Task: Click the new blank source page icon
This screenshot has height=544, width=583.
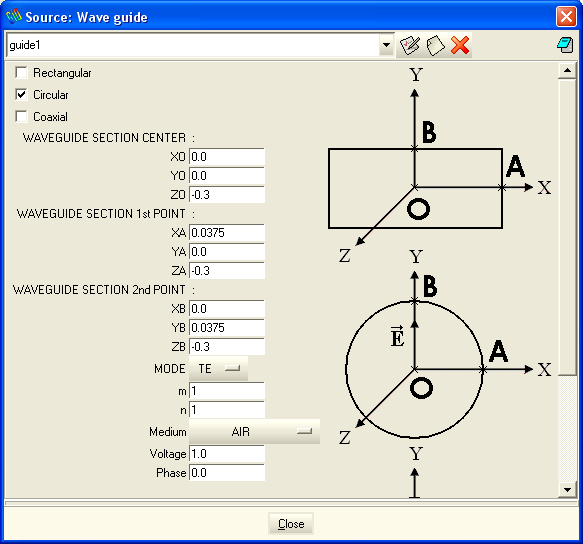Action: (x=435, y=45)
